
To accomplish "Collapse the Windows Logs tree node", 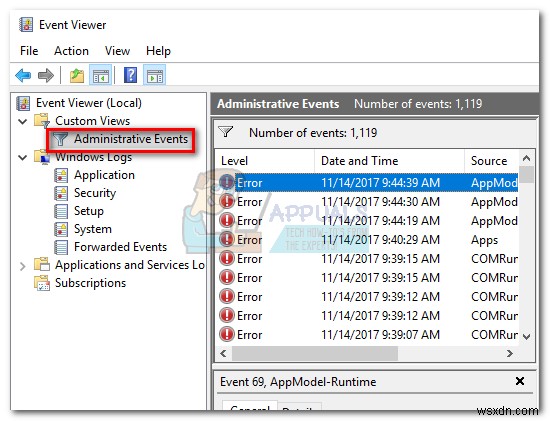I will click(x=23, y=158).
